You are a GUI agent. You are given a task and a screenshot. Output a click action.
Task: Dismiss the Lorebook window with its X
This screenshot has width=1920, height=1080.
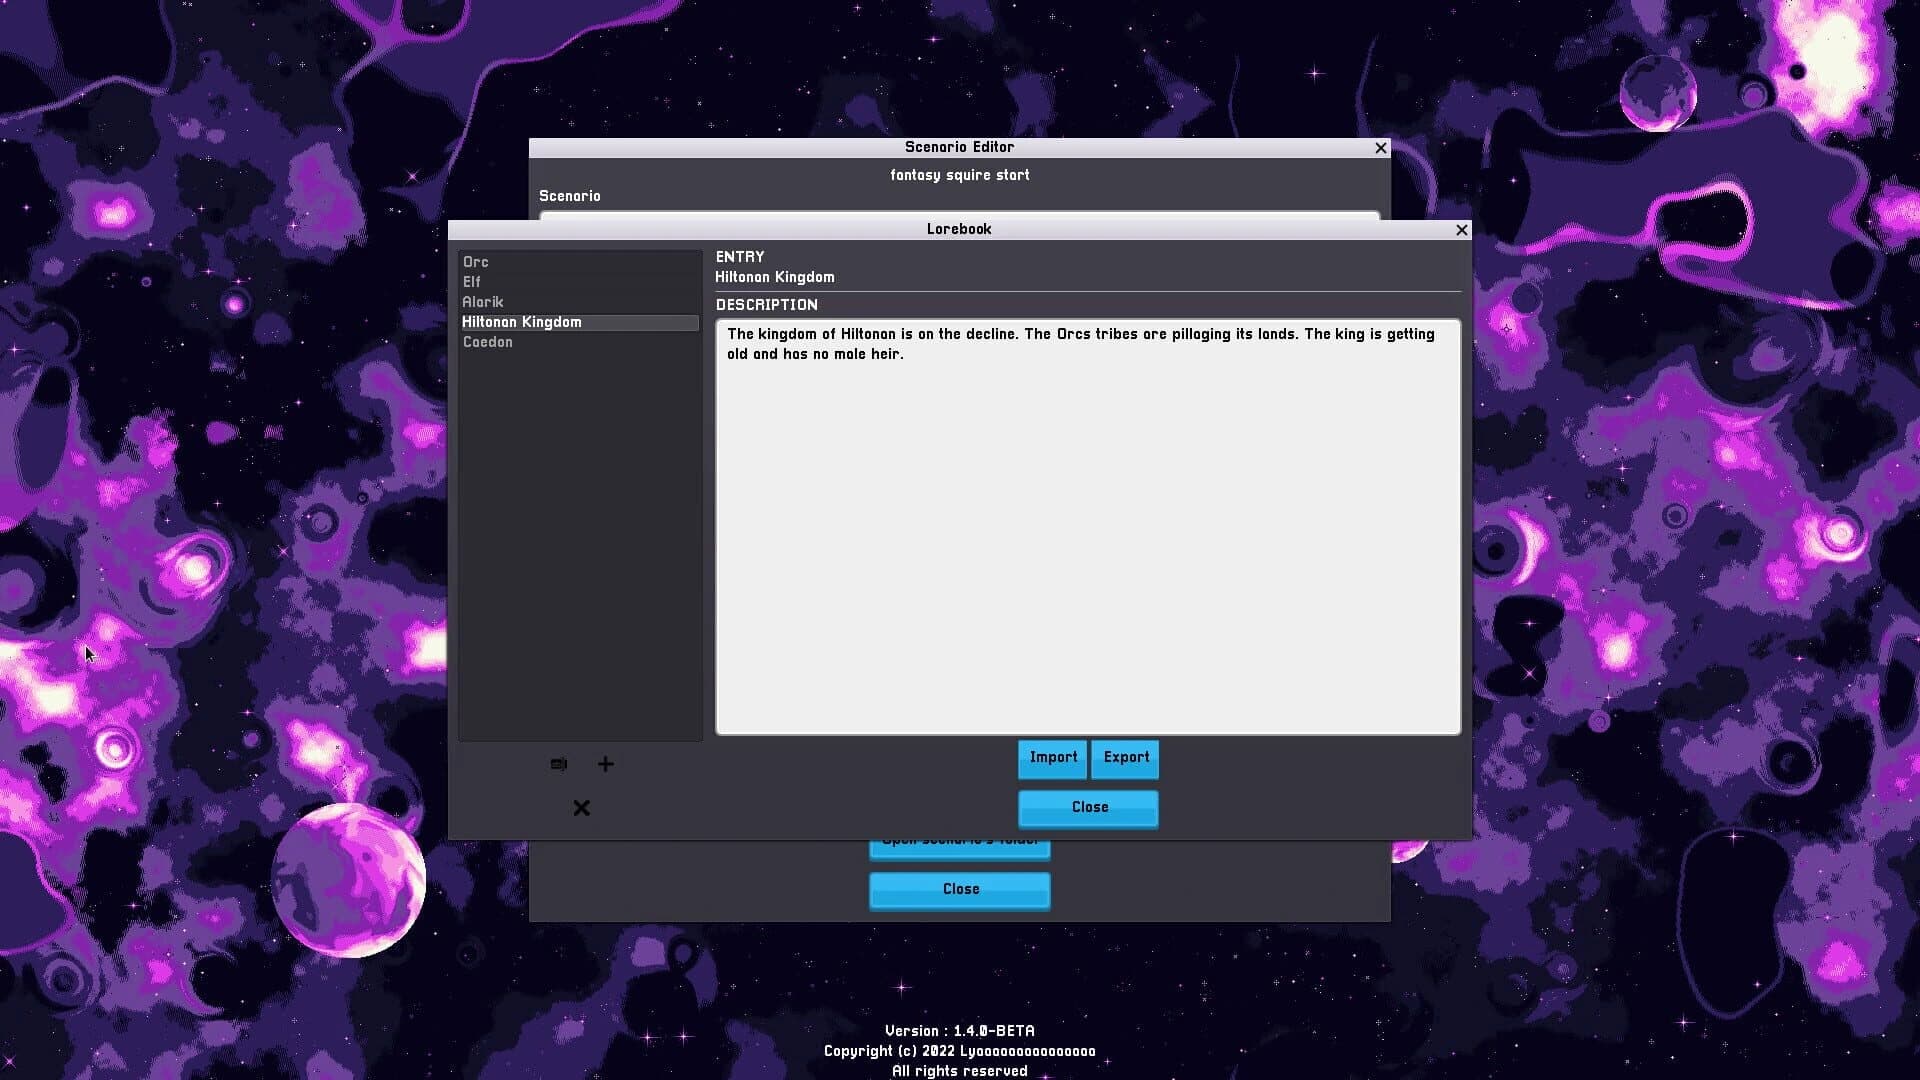[1461, 230]
